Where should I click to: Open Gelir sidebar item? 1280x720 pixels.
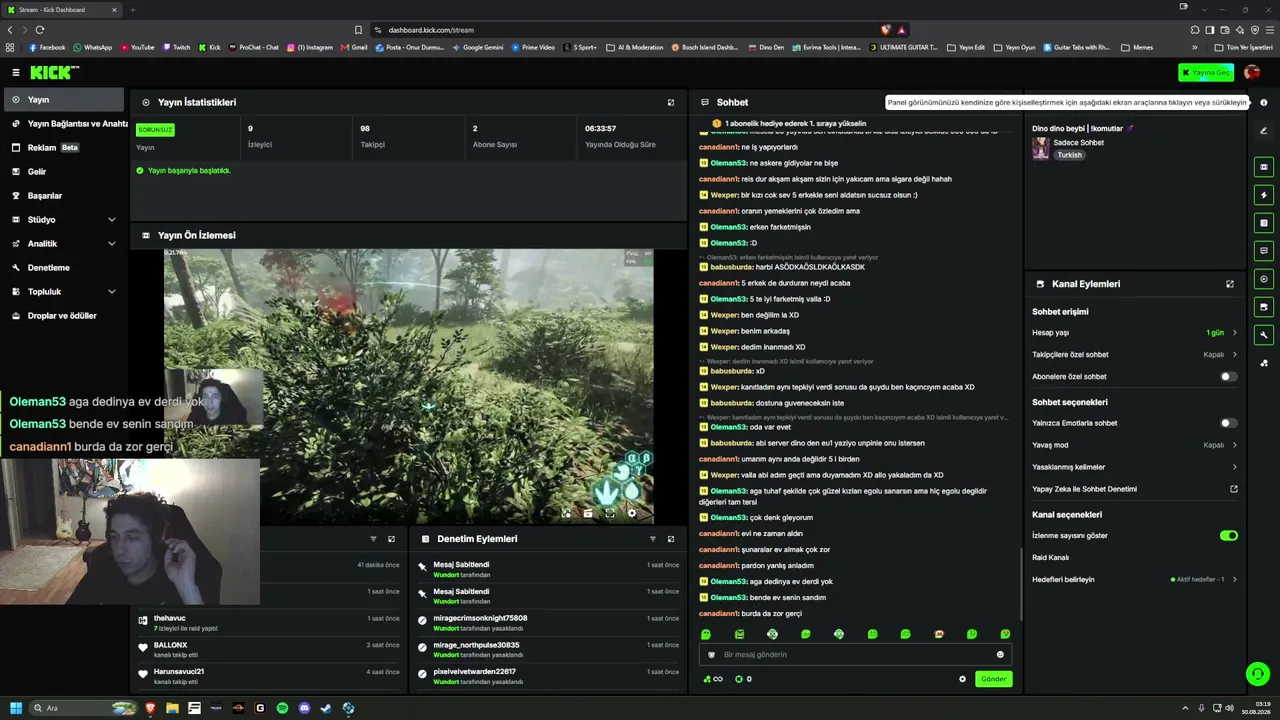click(64, 172)
